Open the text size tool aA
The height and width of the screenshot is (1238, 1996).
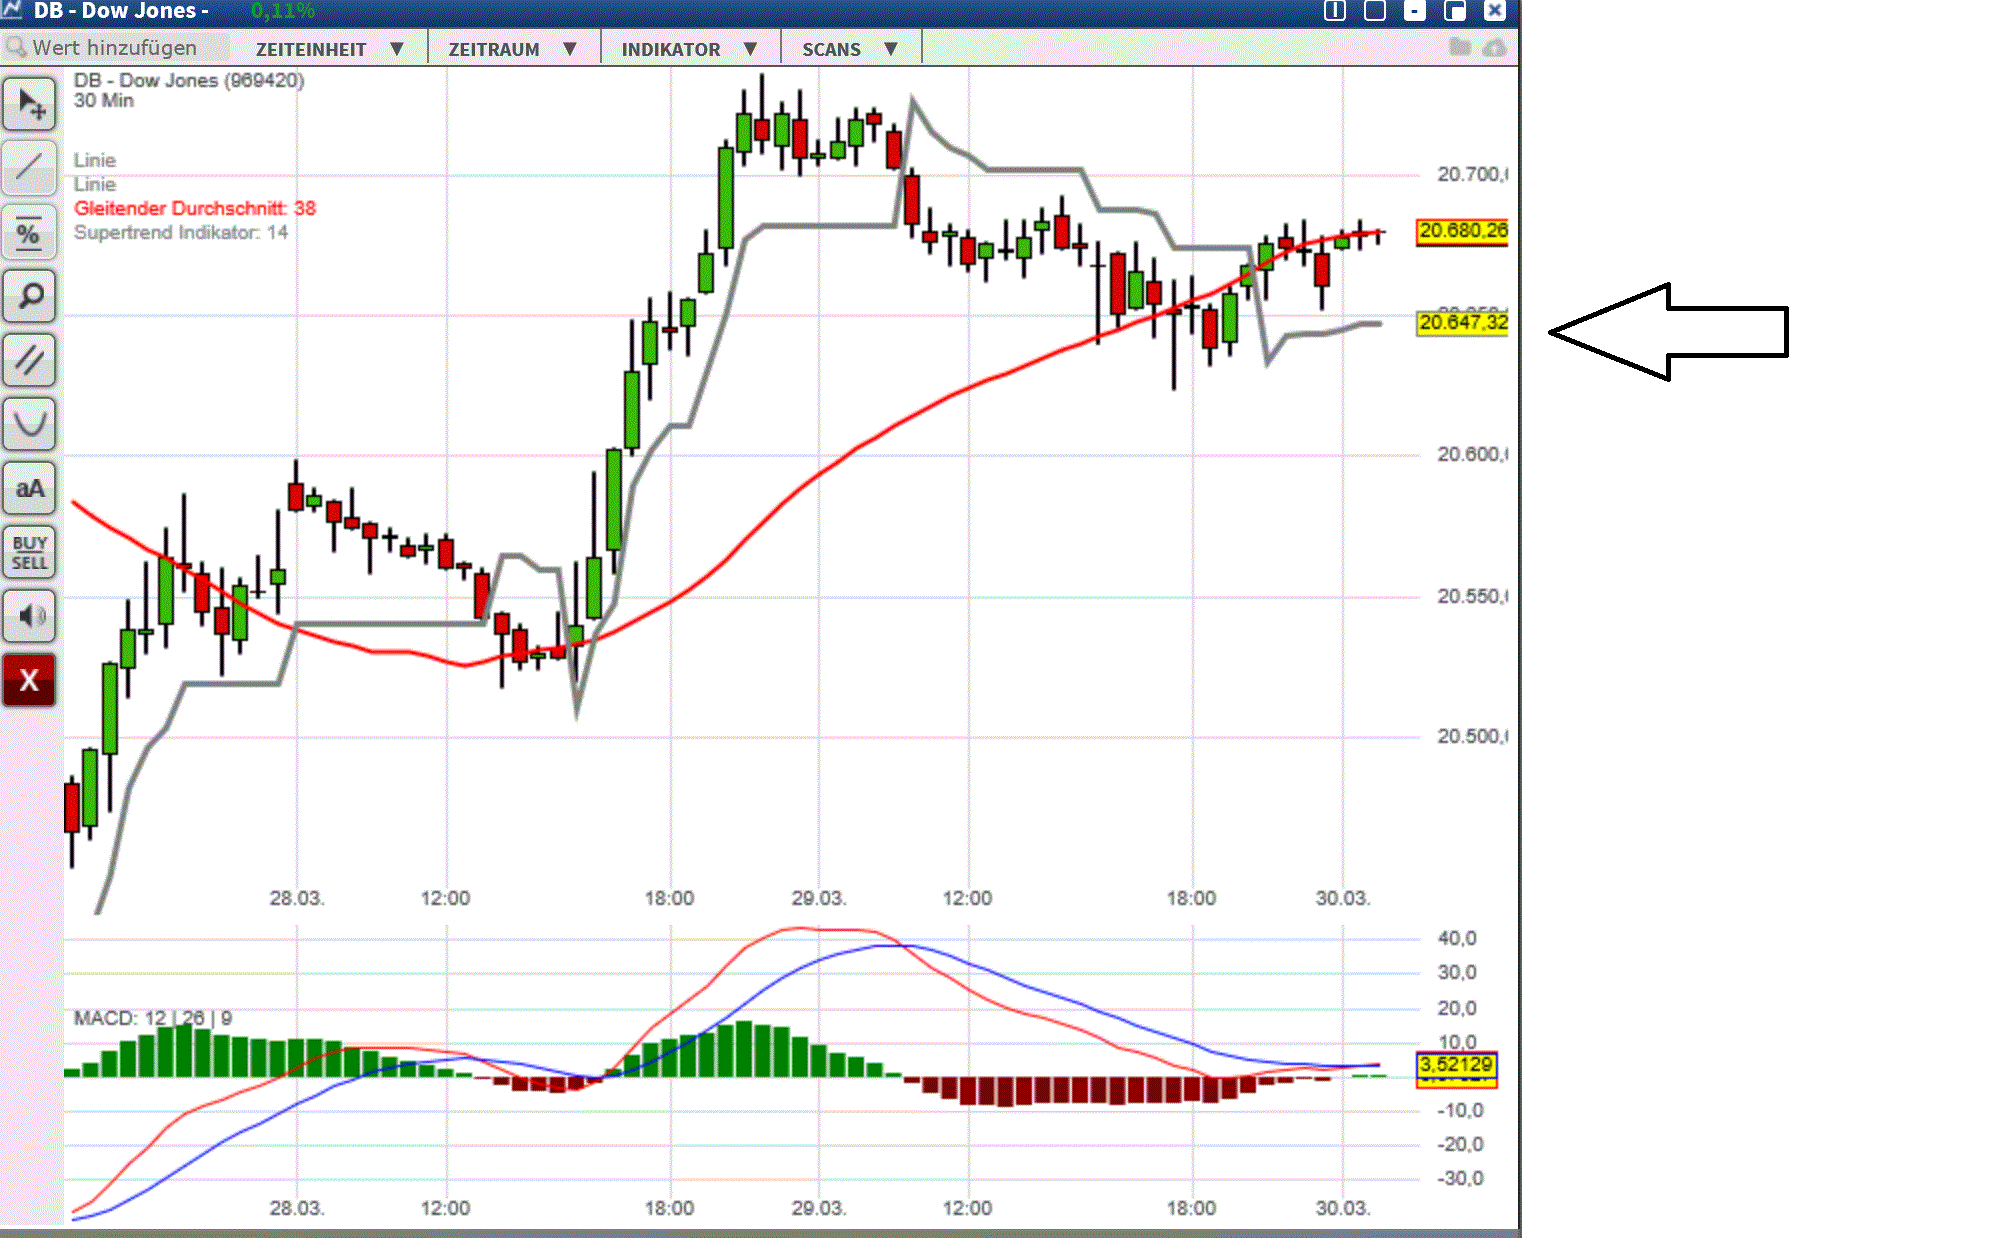(x=29, y=488)
